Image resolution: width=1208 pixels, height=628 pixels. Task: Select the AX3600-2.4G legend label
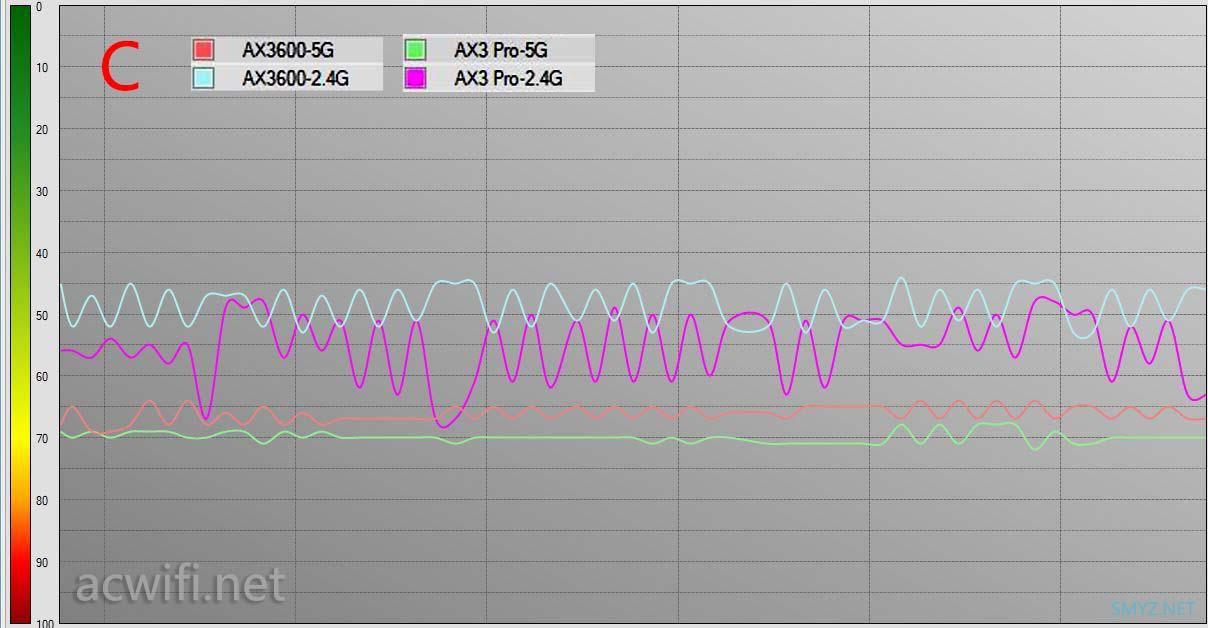(295, 78)
